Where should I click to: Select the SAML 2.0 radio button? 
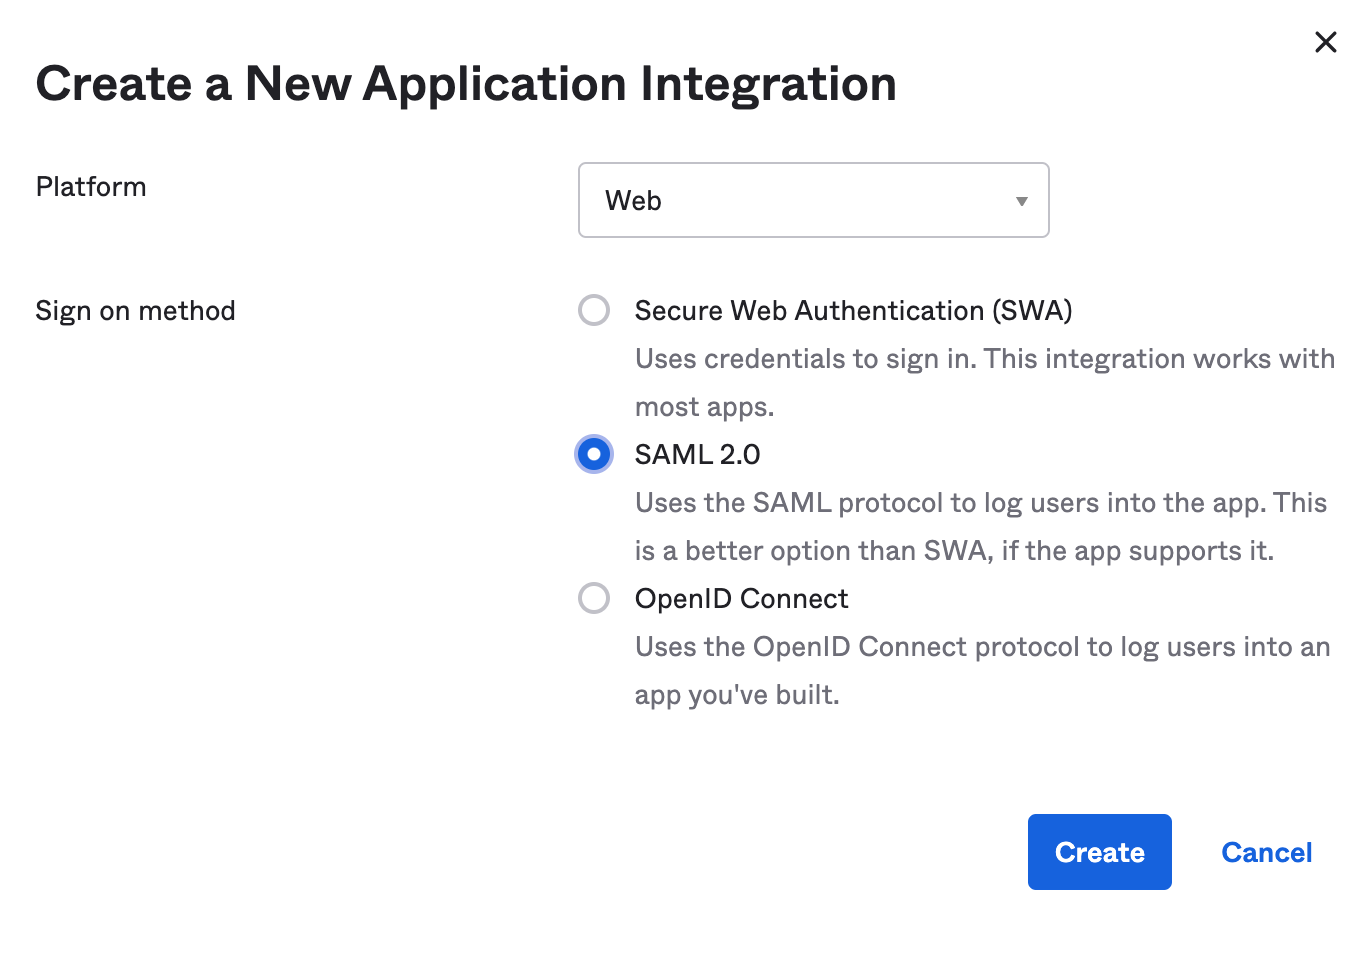click(594, 454)
